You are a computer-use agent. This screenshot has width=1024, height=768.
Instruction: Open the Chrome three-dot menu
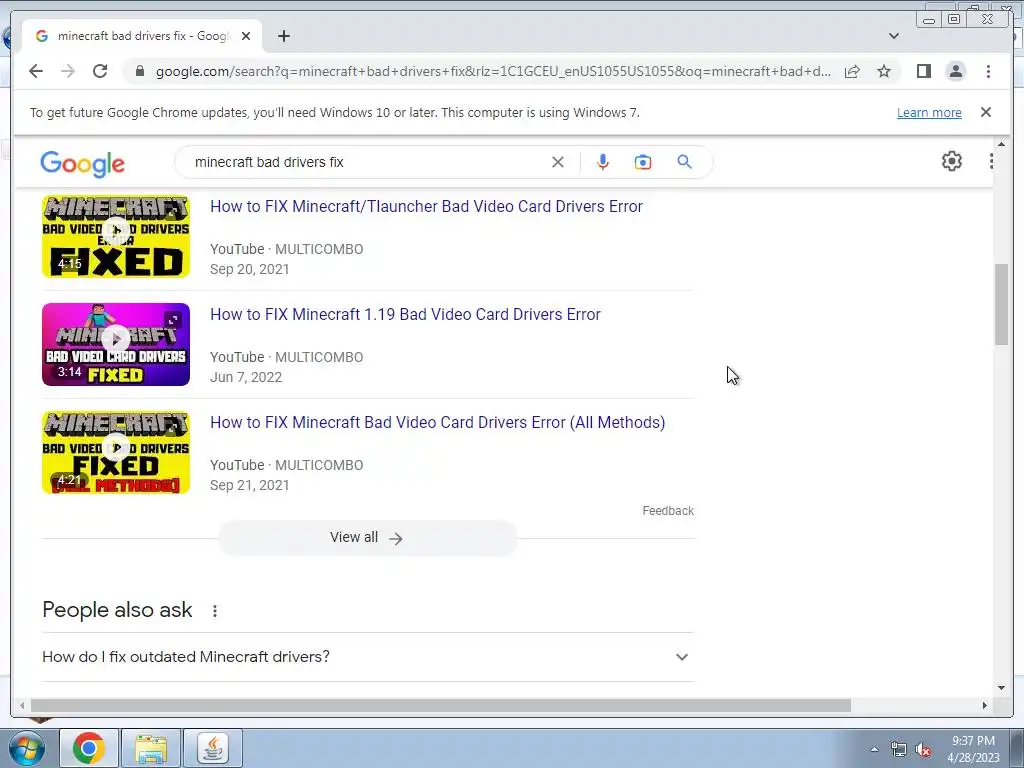tap(988, 71)
